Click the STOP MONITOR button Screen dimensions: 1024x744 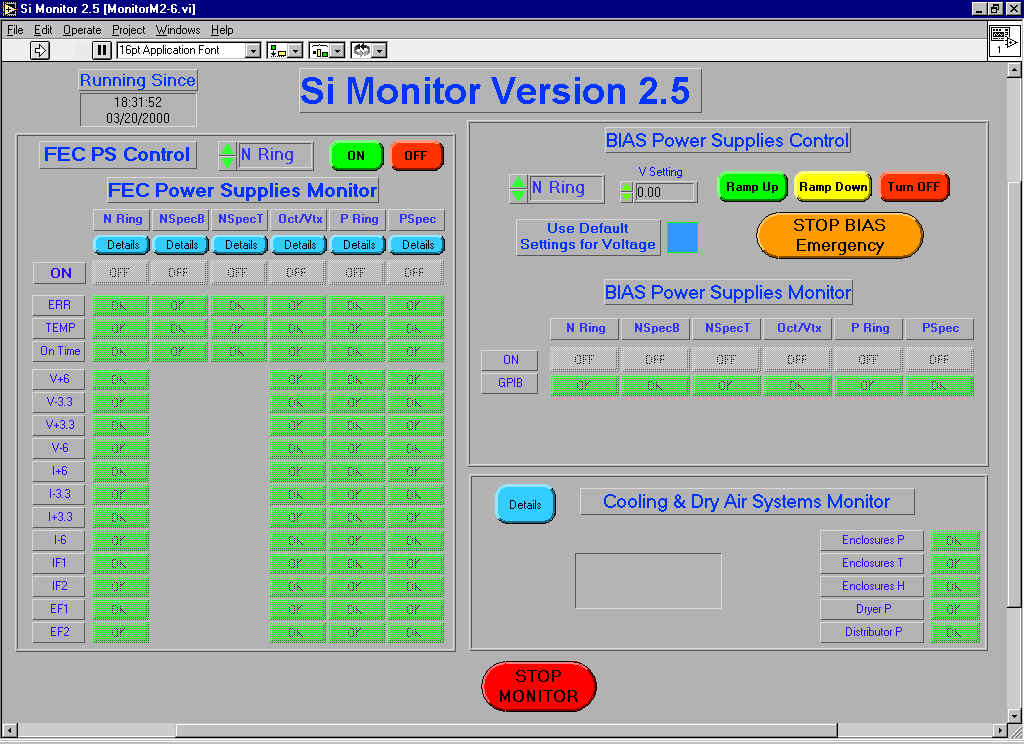click(x=539, y=686)
